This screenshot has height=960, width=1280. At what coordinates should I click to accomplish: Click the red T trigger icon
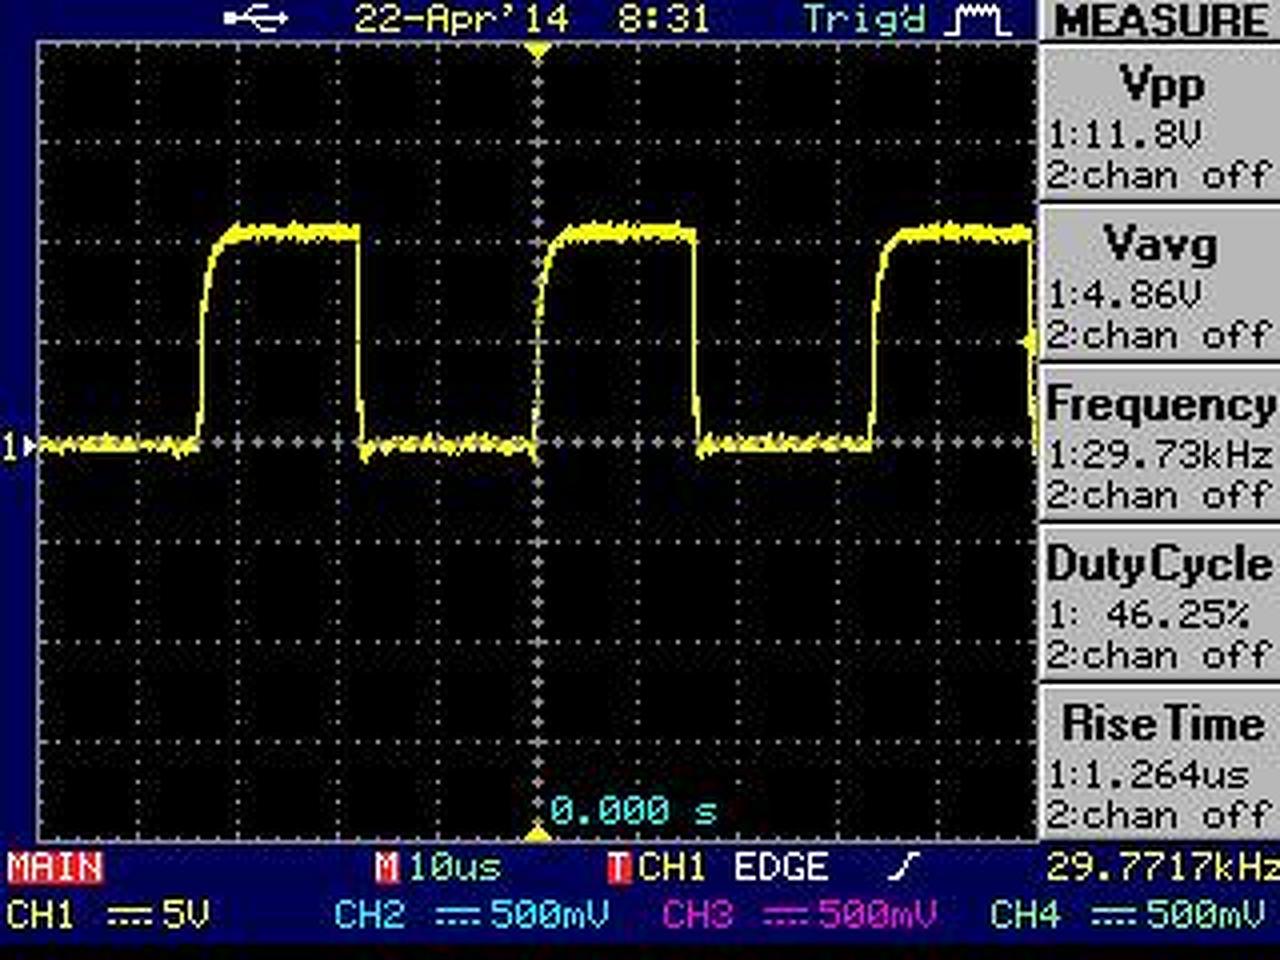pyautogui.click(x=620, y=867)
